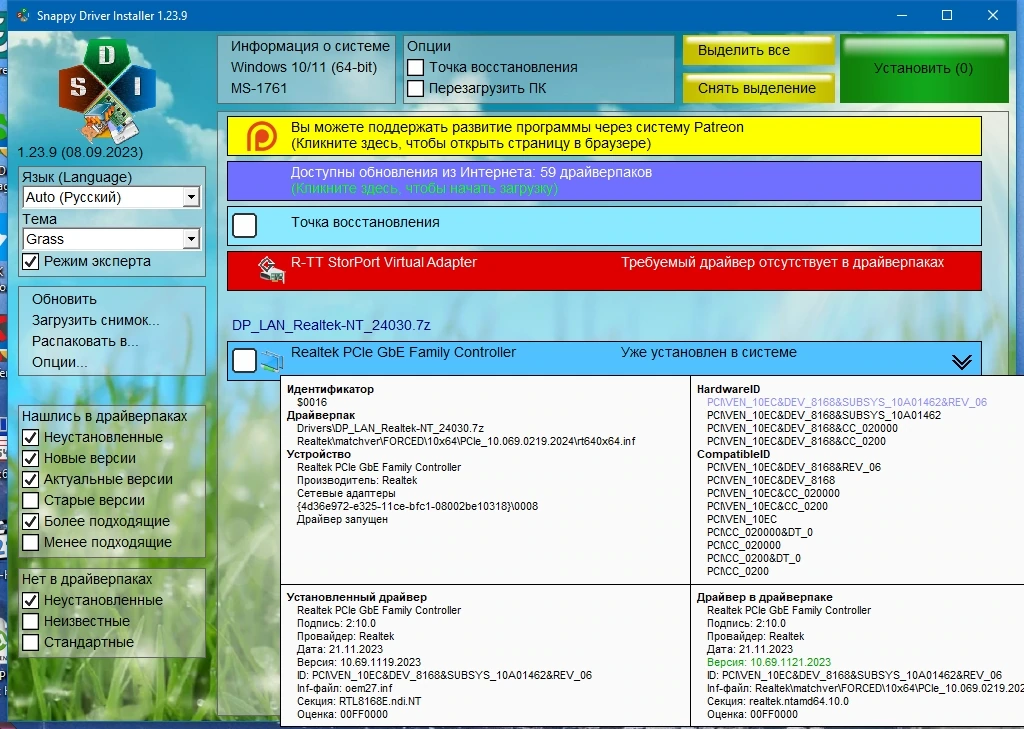This screenshot has width=1024, height=729.
Task: Select the Realtek PCIe GbE driver checkbox
Action: click(x=244, y=360)
